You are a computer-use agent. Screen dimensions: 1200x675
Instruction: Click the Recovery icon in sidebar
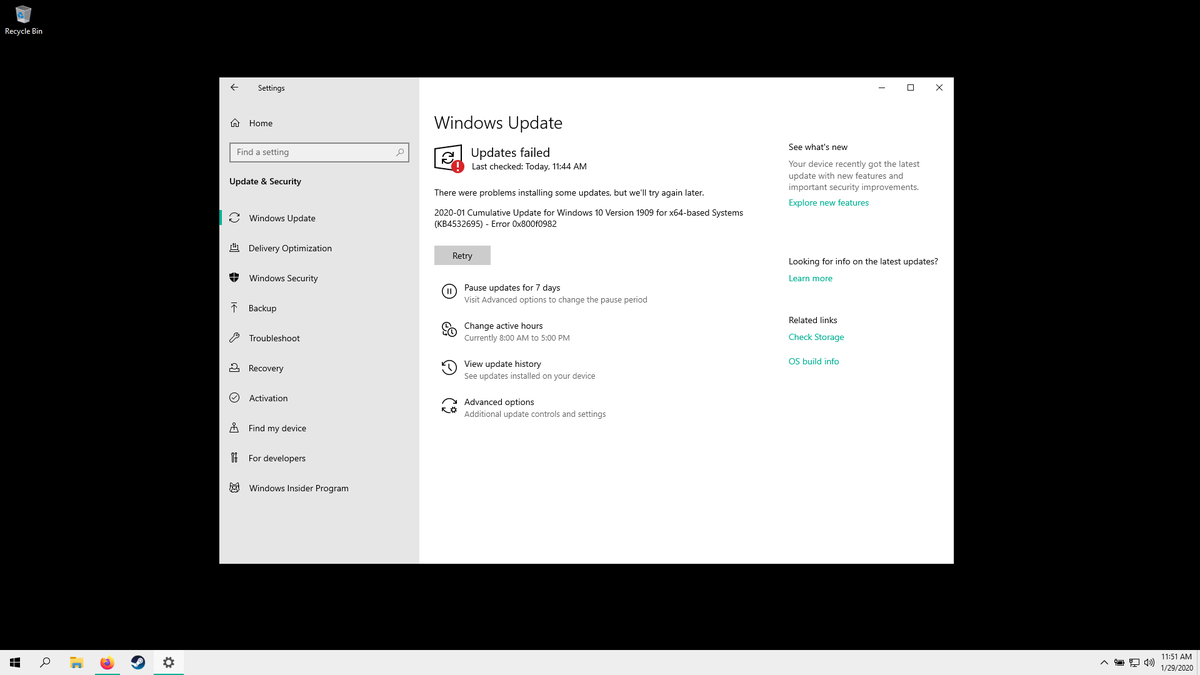(234, 368)
